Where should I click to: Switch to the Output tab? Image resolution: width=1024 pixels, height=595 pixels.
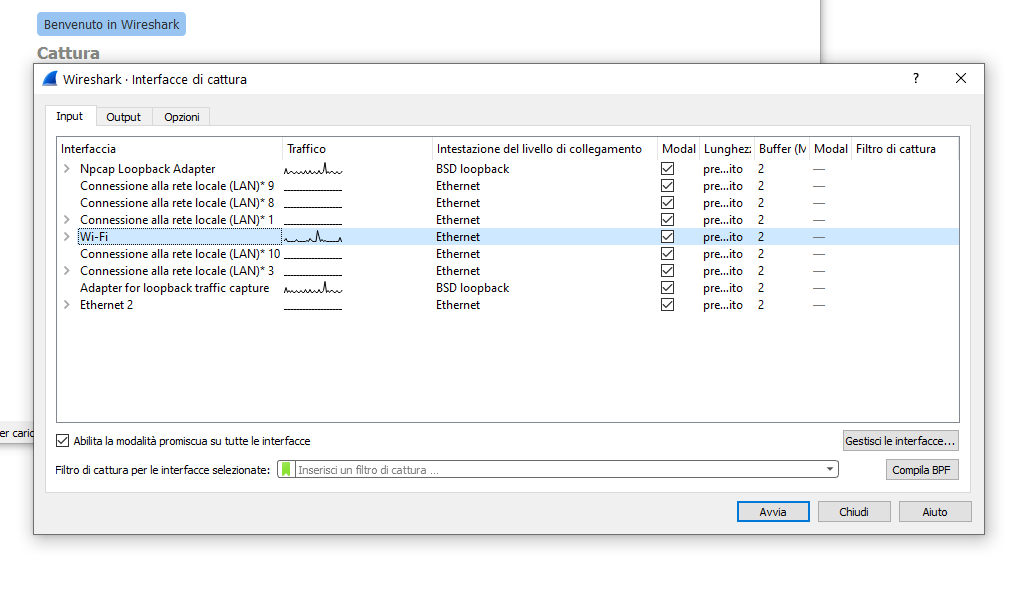[123, 117]
